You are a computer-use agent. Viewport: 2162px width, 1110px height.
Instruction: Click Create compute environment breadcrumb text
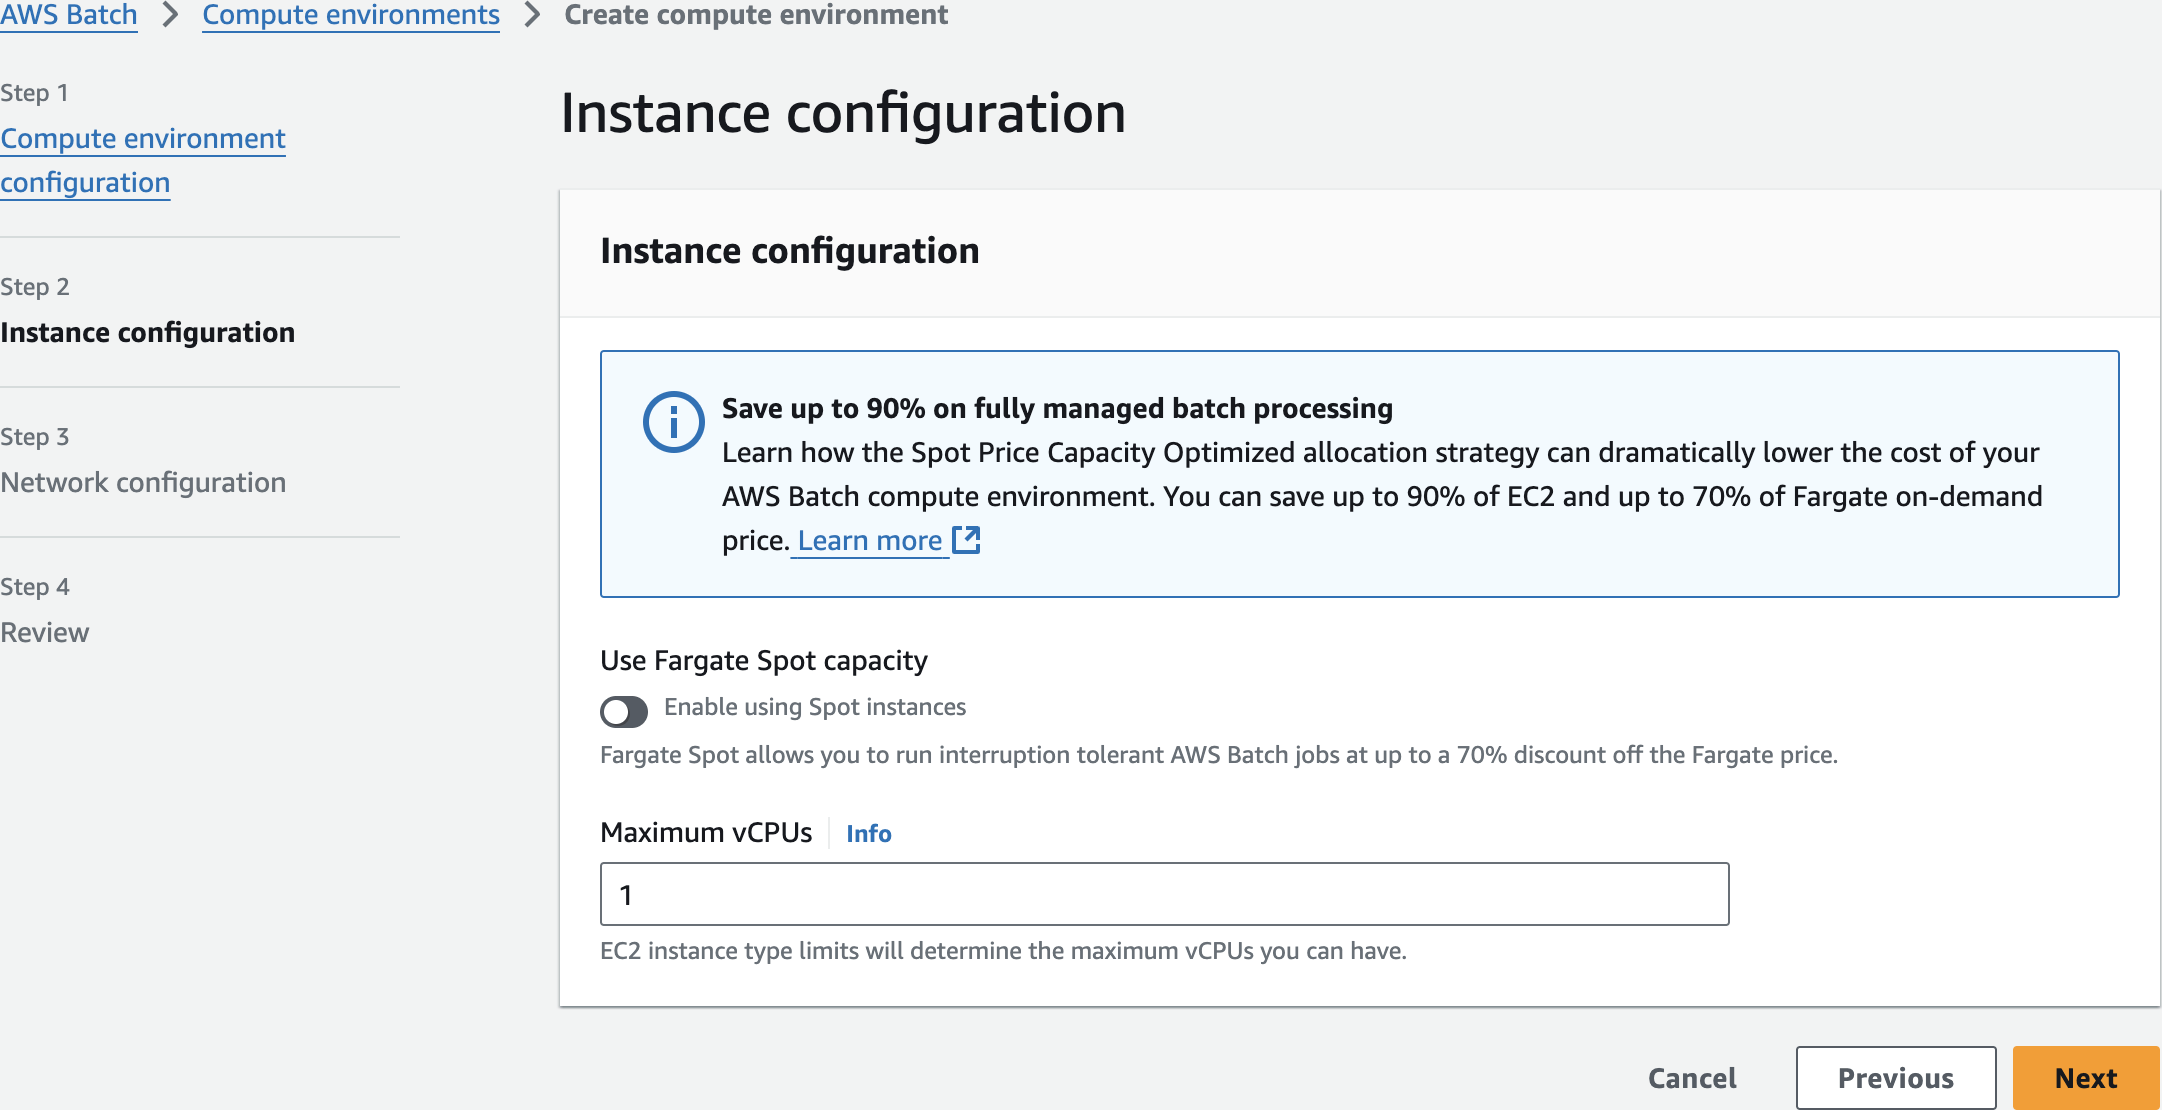pyautogui.click(x=756, y=15)
